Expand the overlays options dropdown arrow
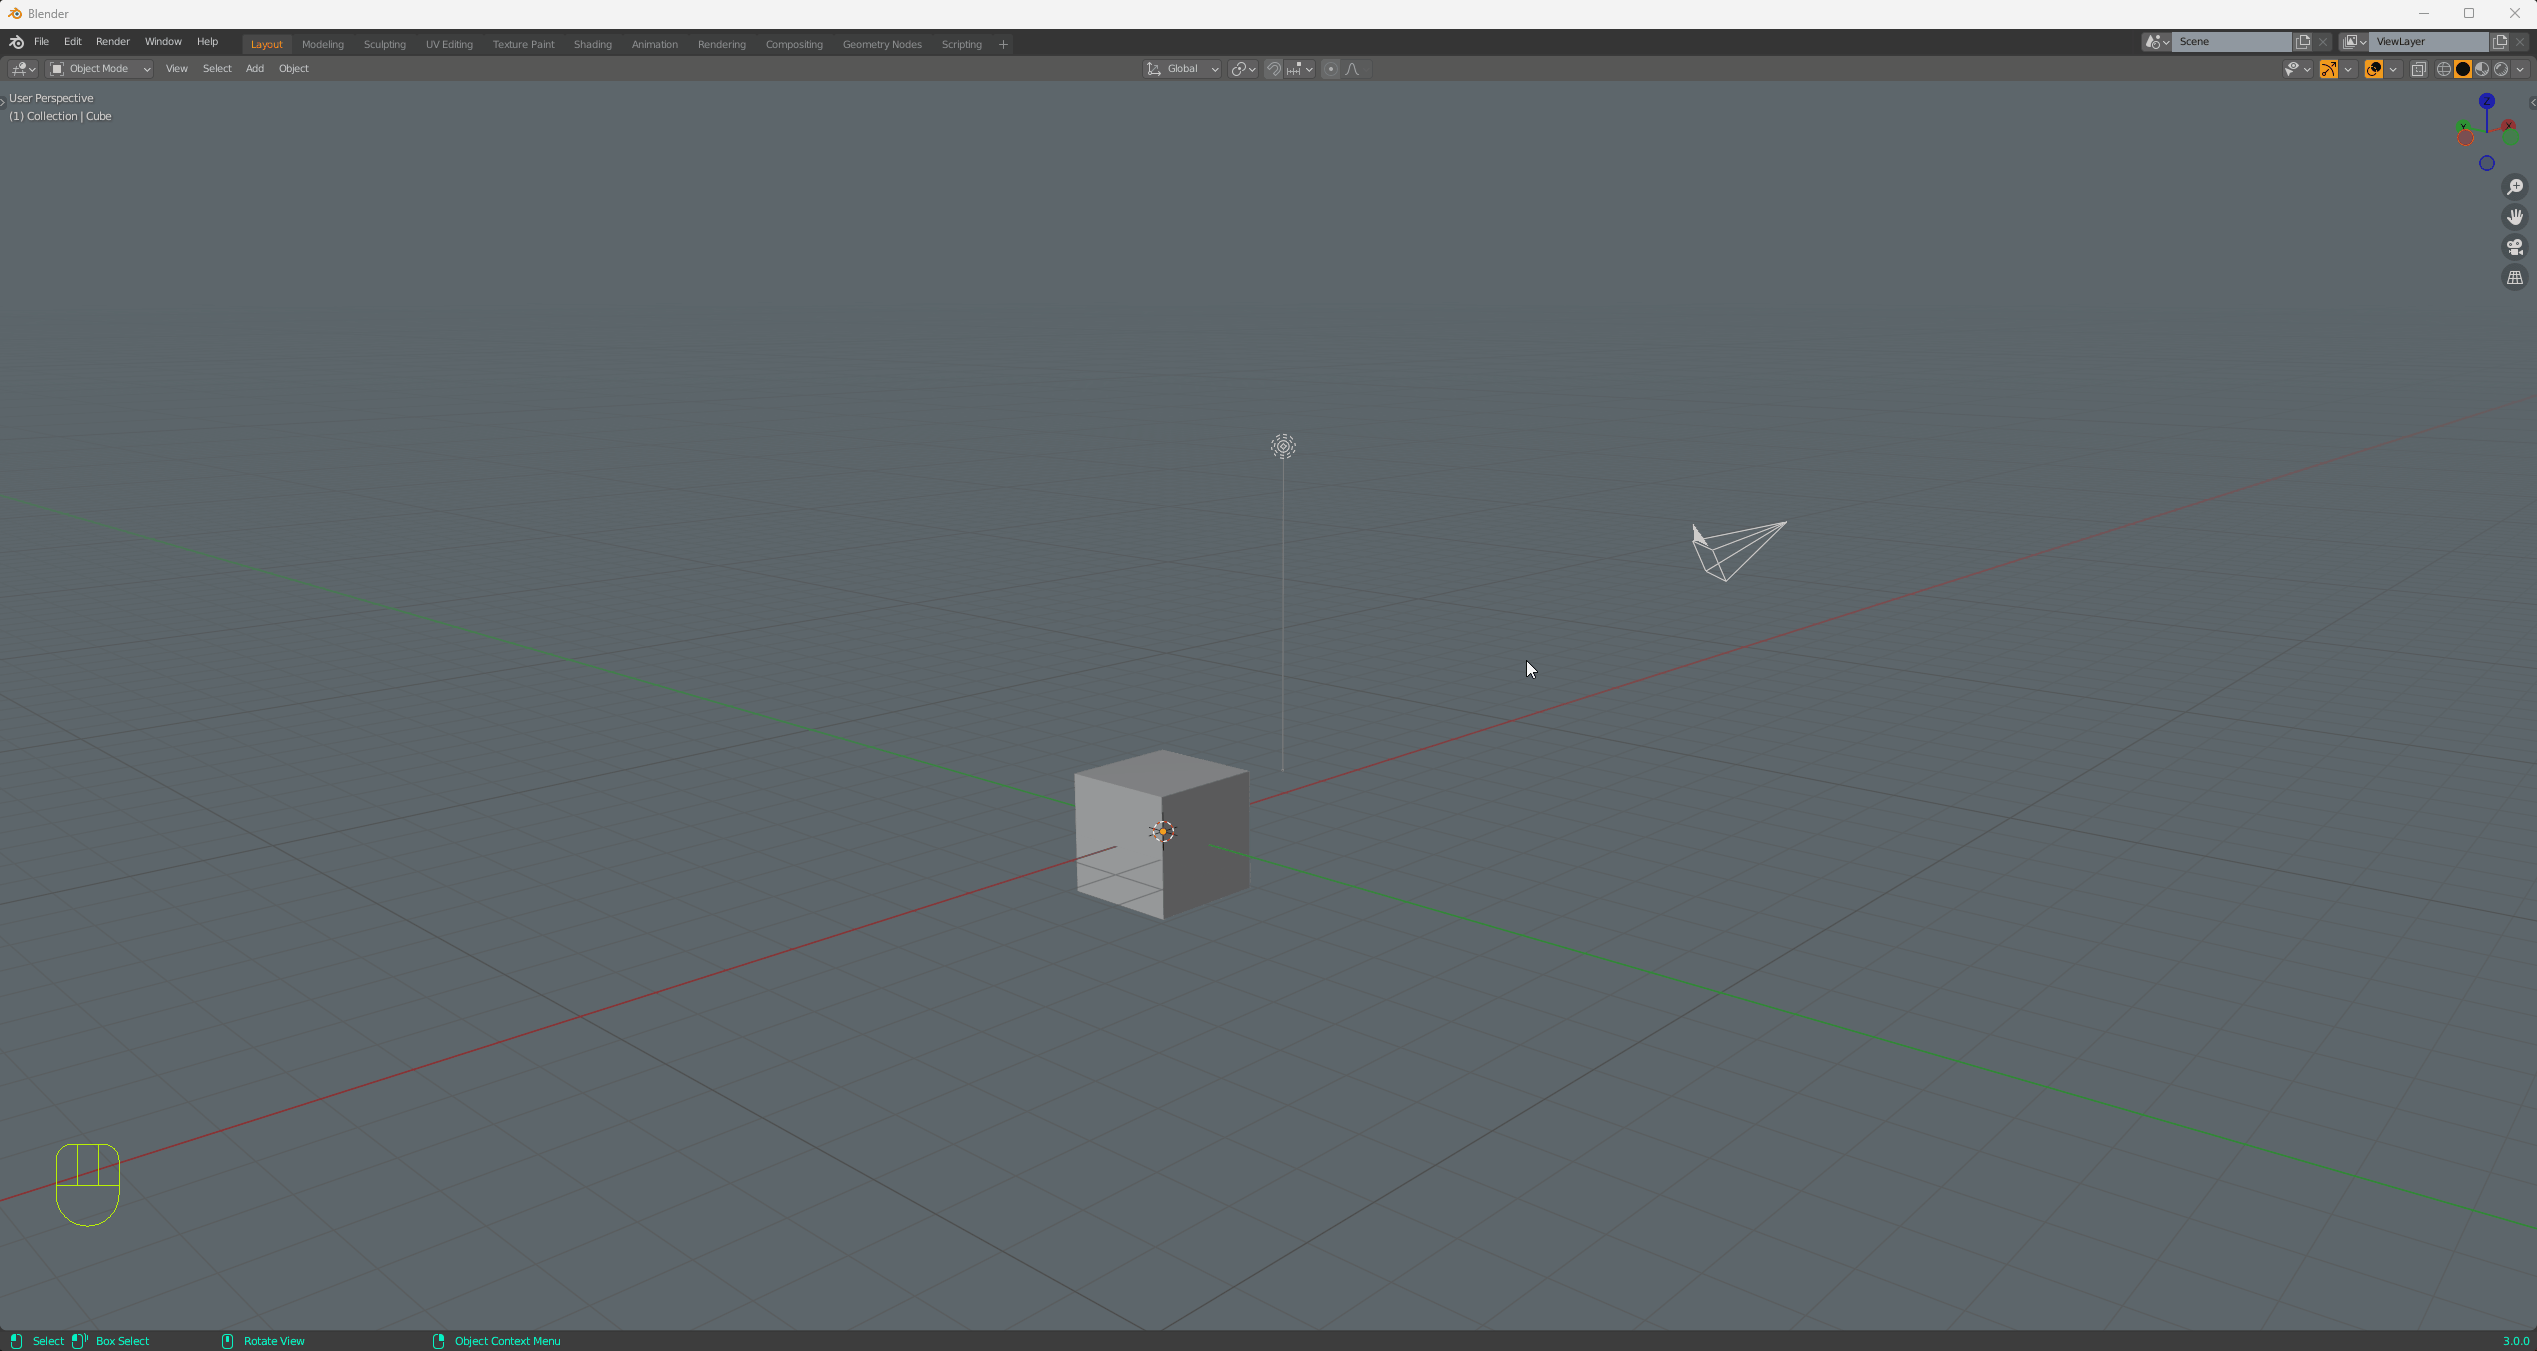 click(x=2392, y=69)
